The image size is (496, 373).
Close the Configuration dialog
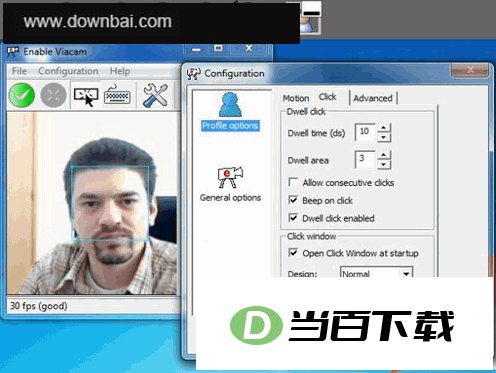470,70
